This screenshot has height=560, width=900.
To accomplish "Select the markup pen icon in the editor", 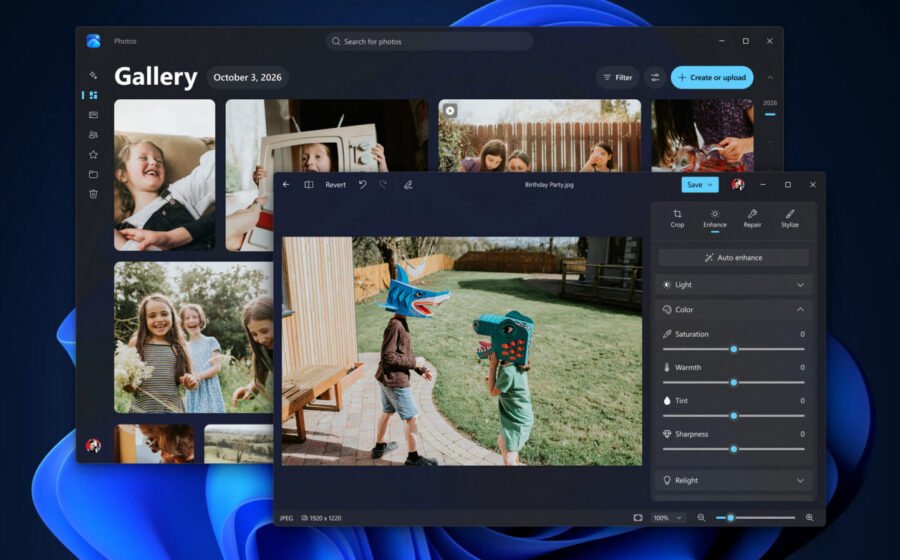I will [408, 185].
